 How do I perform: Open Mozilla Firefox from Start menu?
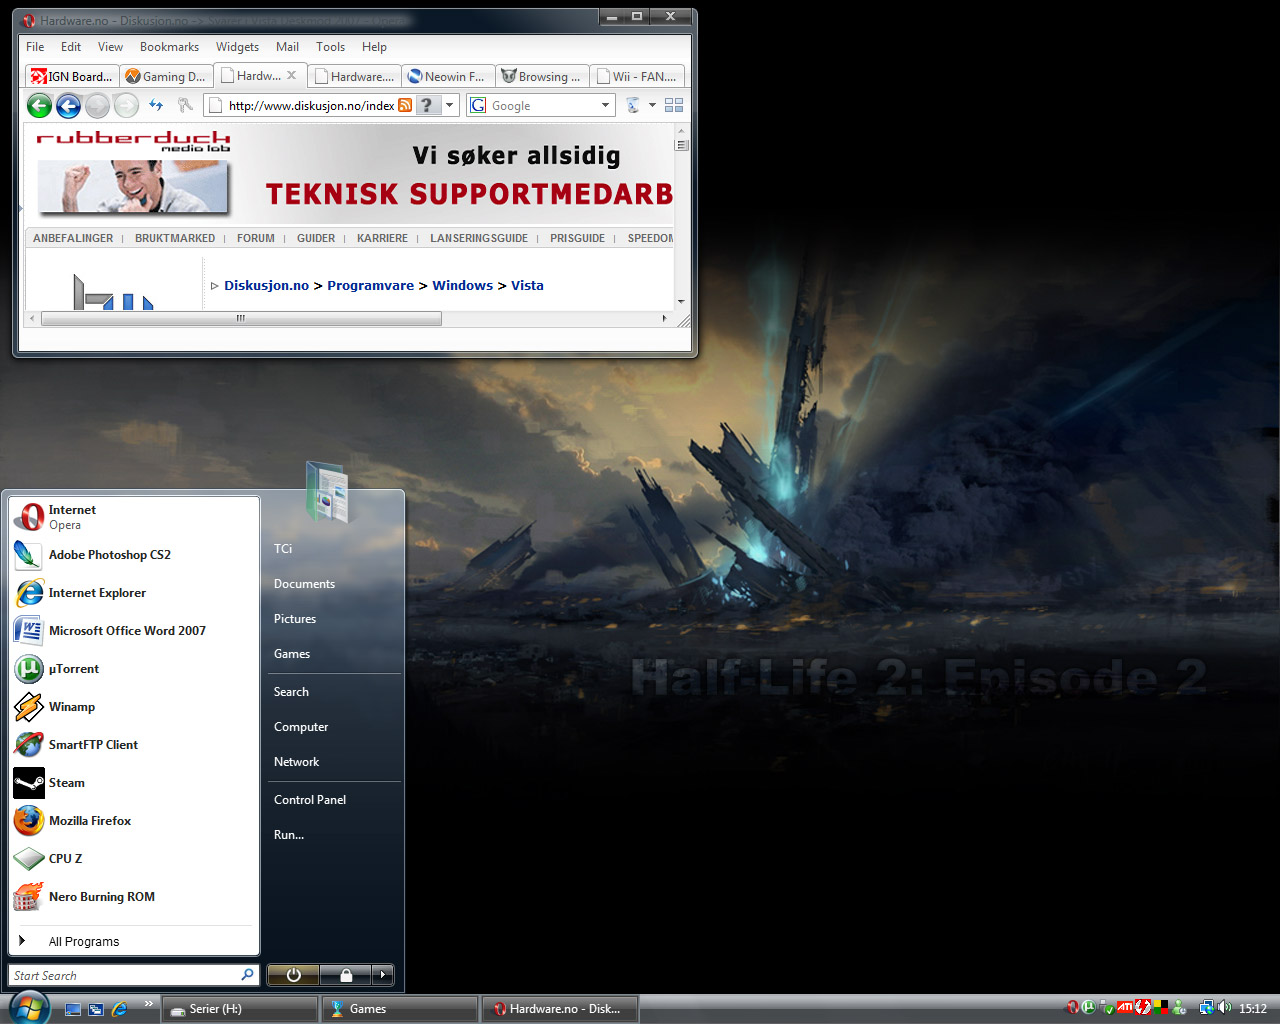point(134,821)
